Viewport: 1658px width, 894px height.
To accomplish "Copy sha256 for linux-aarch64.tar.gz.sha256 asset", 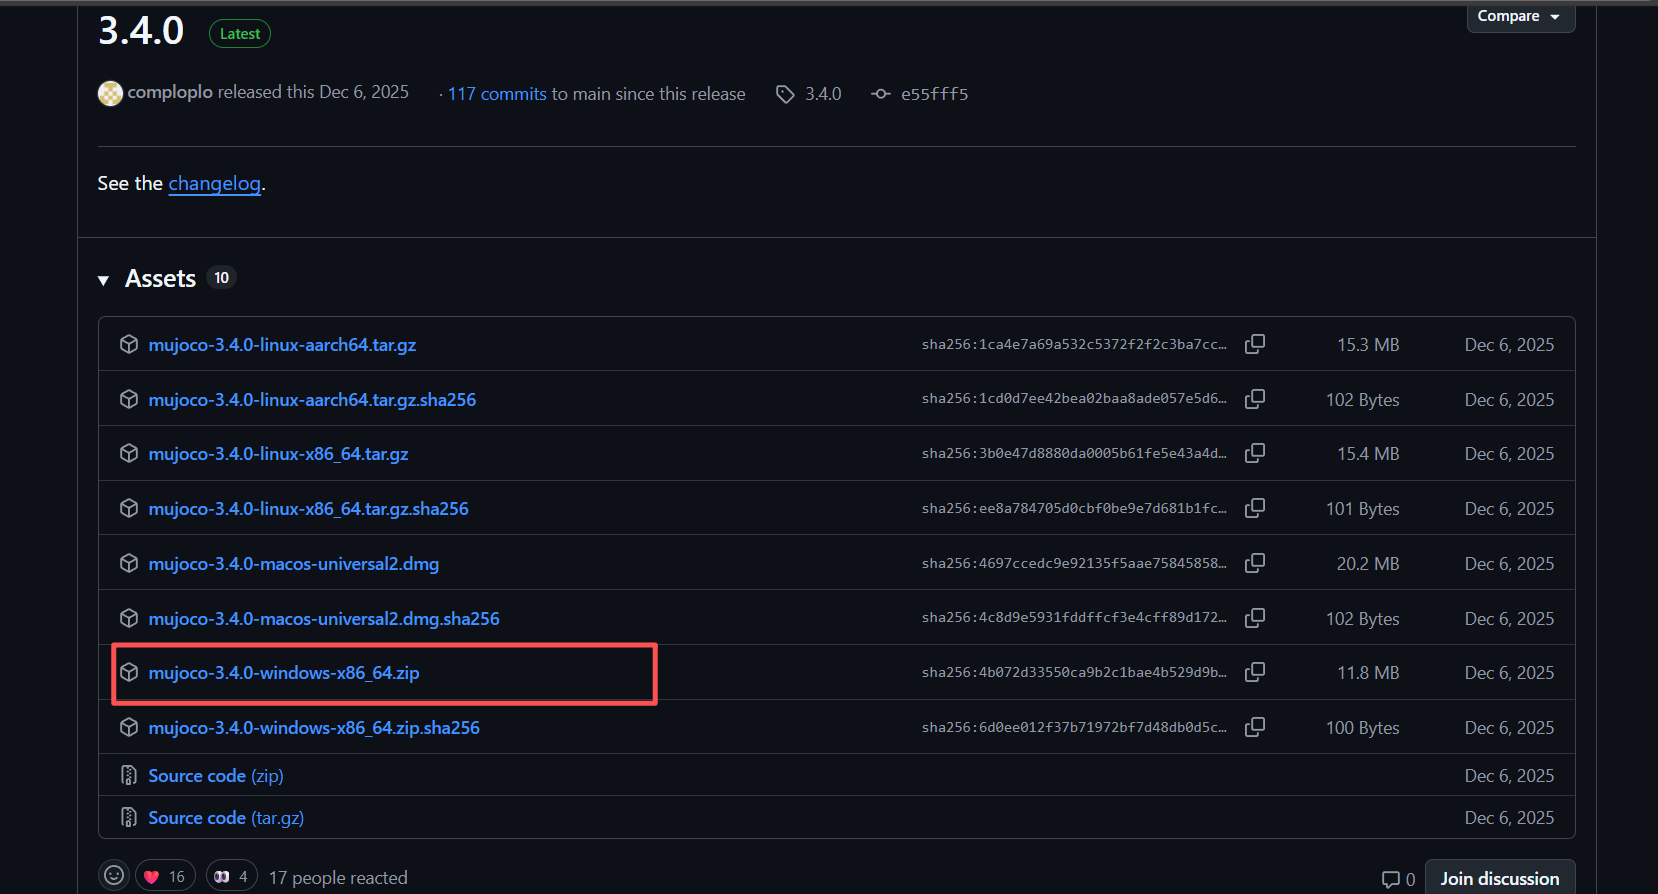I will pyautogui.click(x=1255, y=399).
